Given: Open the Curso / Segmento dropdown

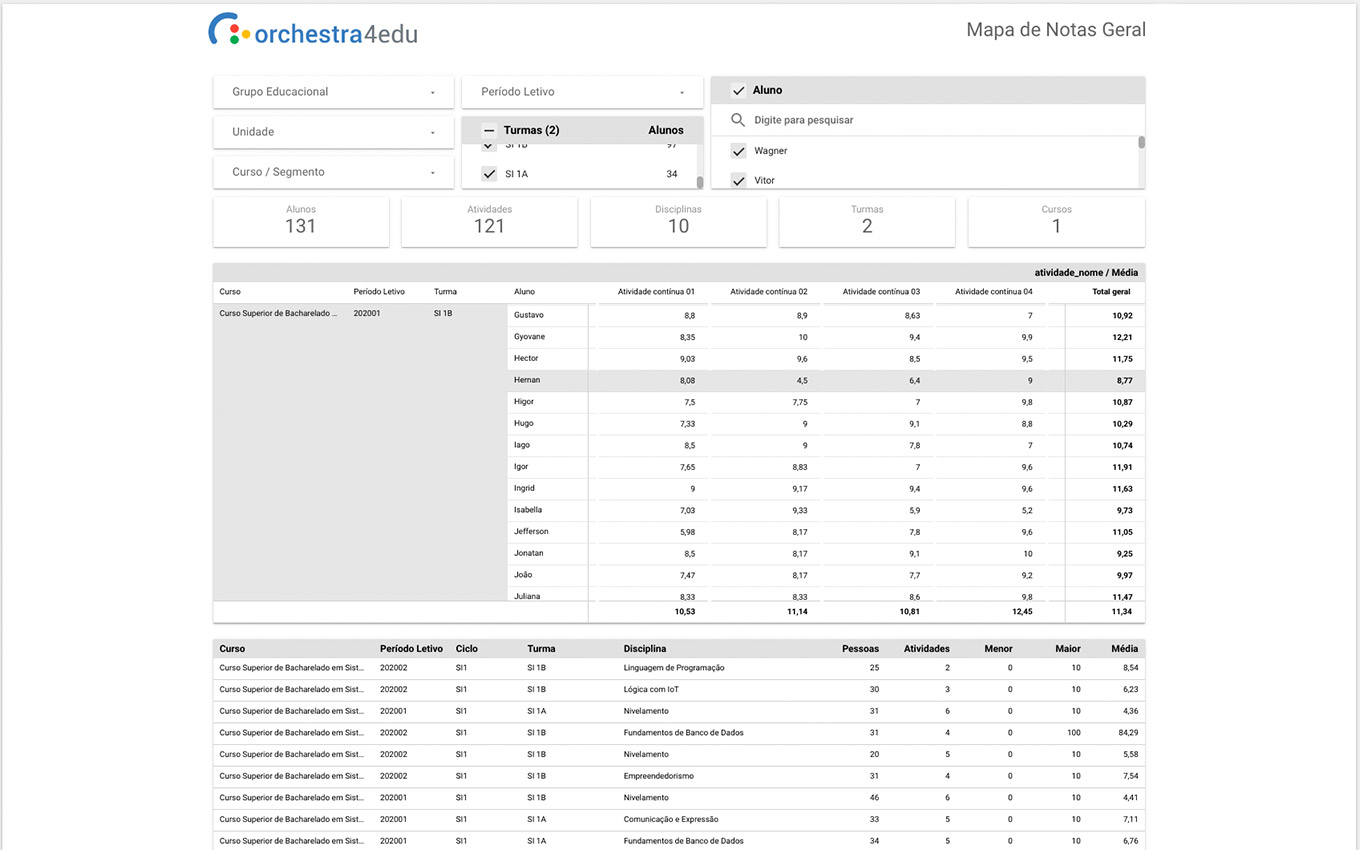Looking at the screenshot, I should pos(333,172).
